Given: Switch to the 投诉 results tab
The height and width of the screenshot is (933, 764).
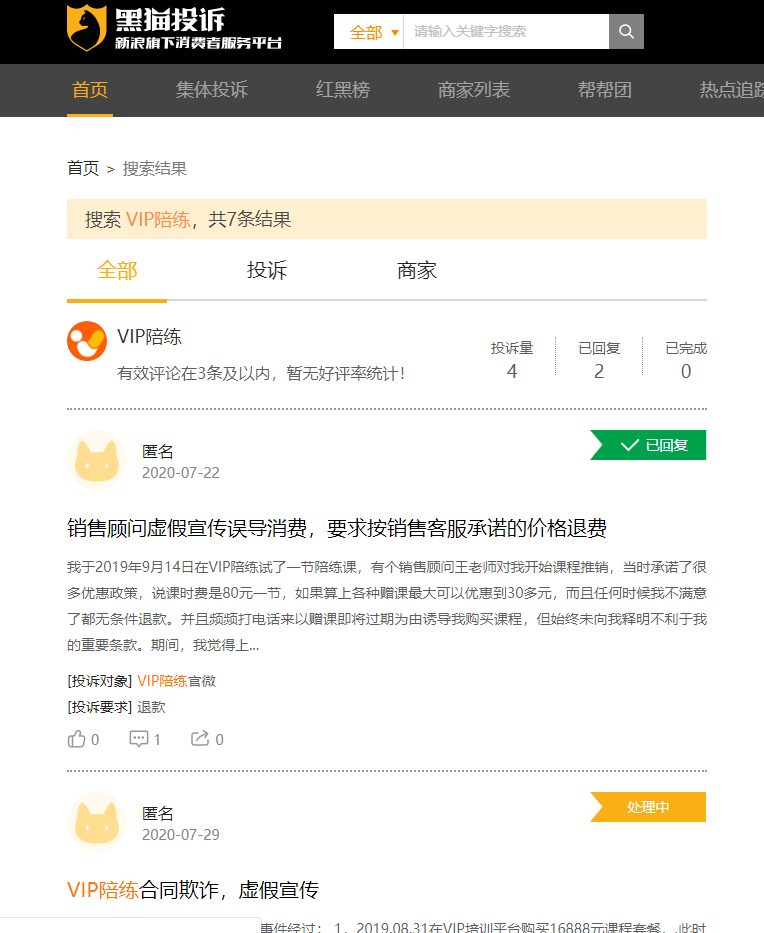Looking at the screenshot, I should [x=267, y=271].
